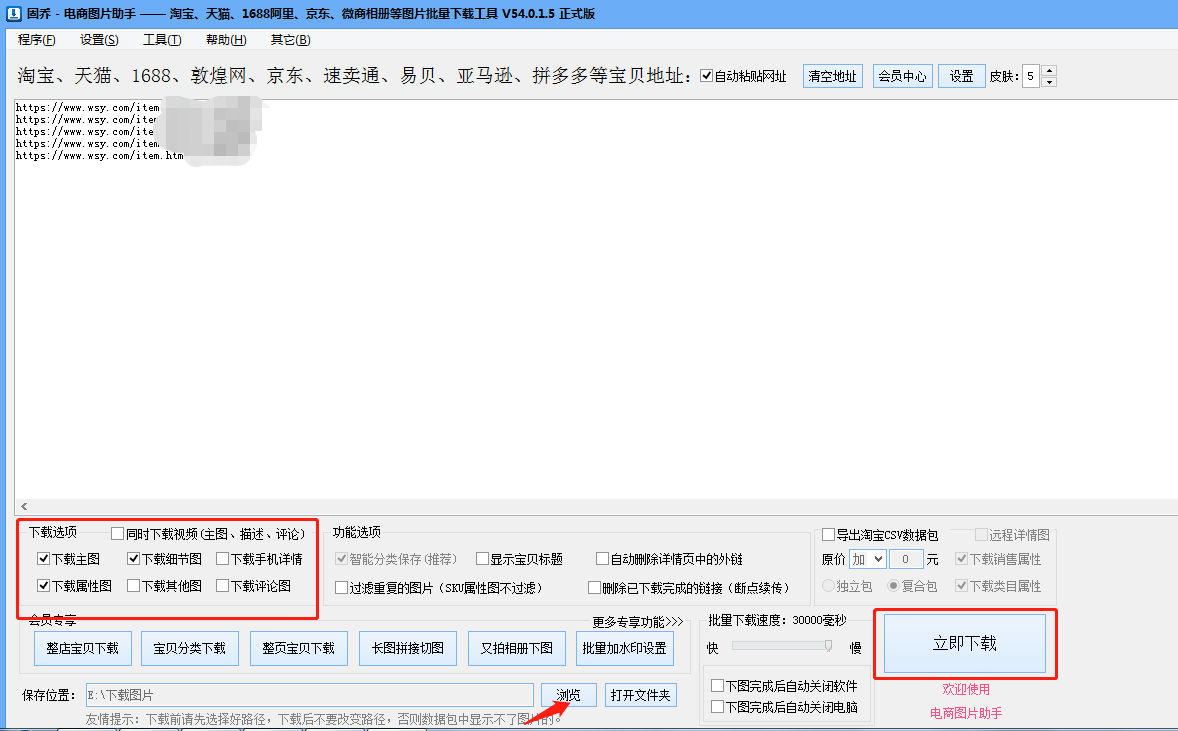Open the 设置(S) menu
The width and height of the screenshot is (1178, 731).
(x=99, y=40)
